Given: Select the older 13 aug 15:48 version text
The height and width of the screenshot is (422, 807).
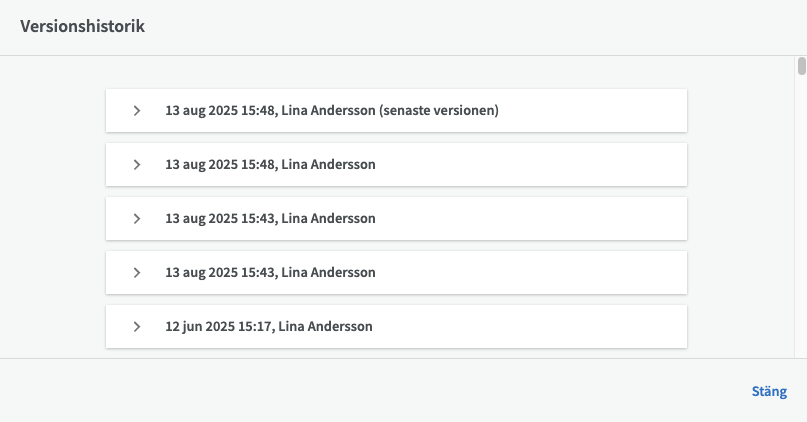Looking at the screenshot, I should coord(270,164).
